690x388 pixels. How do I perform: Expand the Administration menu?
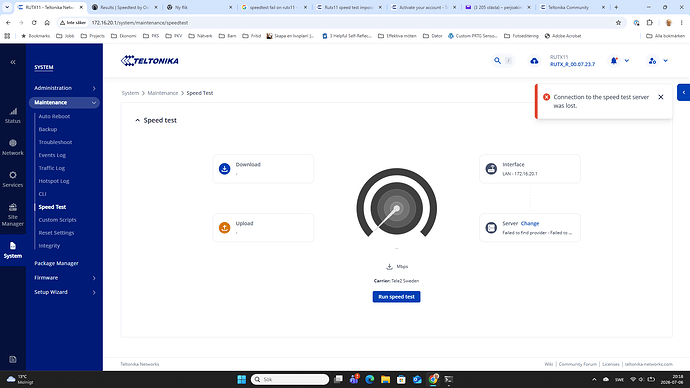(65, 88)
